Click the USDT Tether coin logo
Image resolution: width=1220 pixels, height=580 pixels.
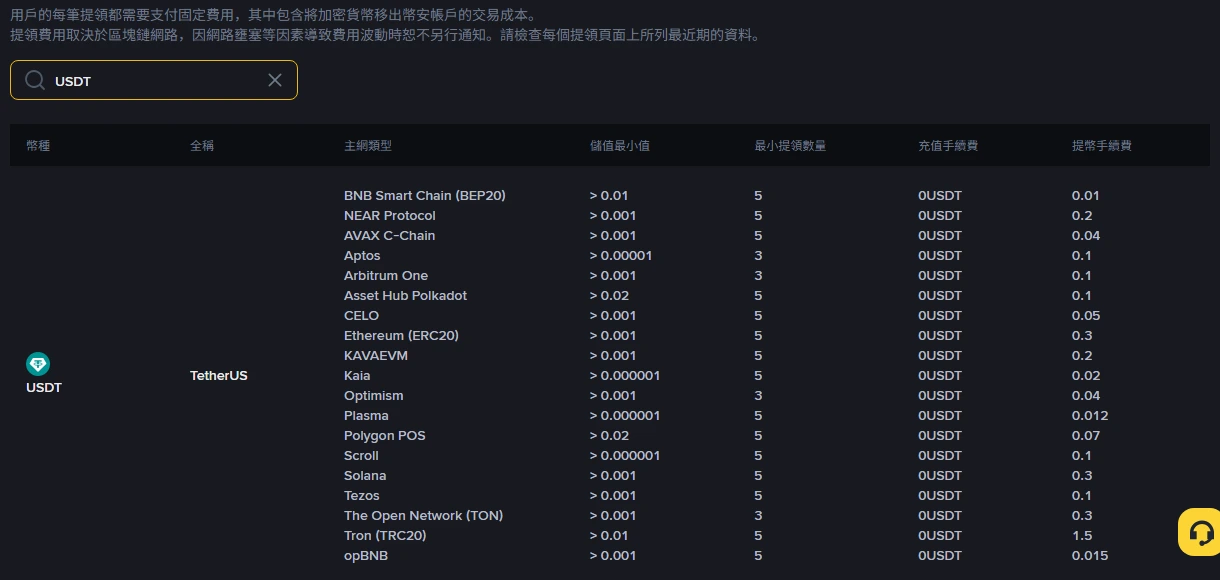pyautogui.click(x=38, y=364)
